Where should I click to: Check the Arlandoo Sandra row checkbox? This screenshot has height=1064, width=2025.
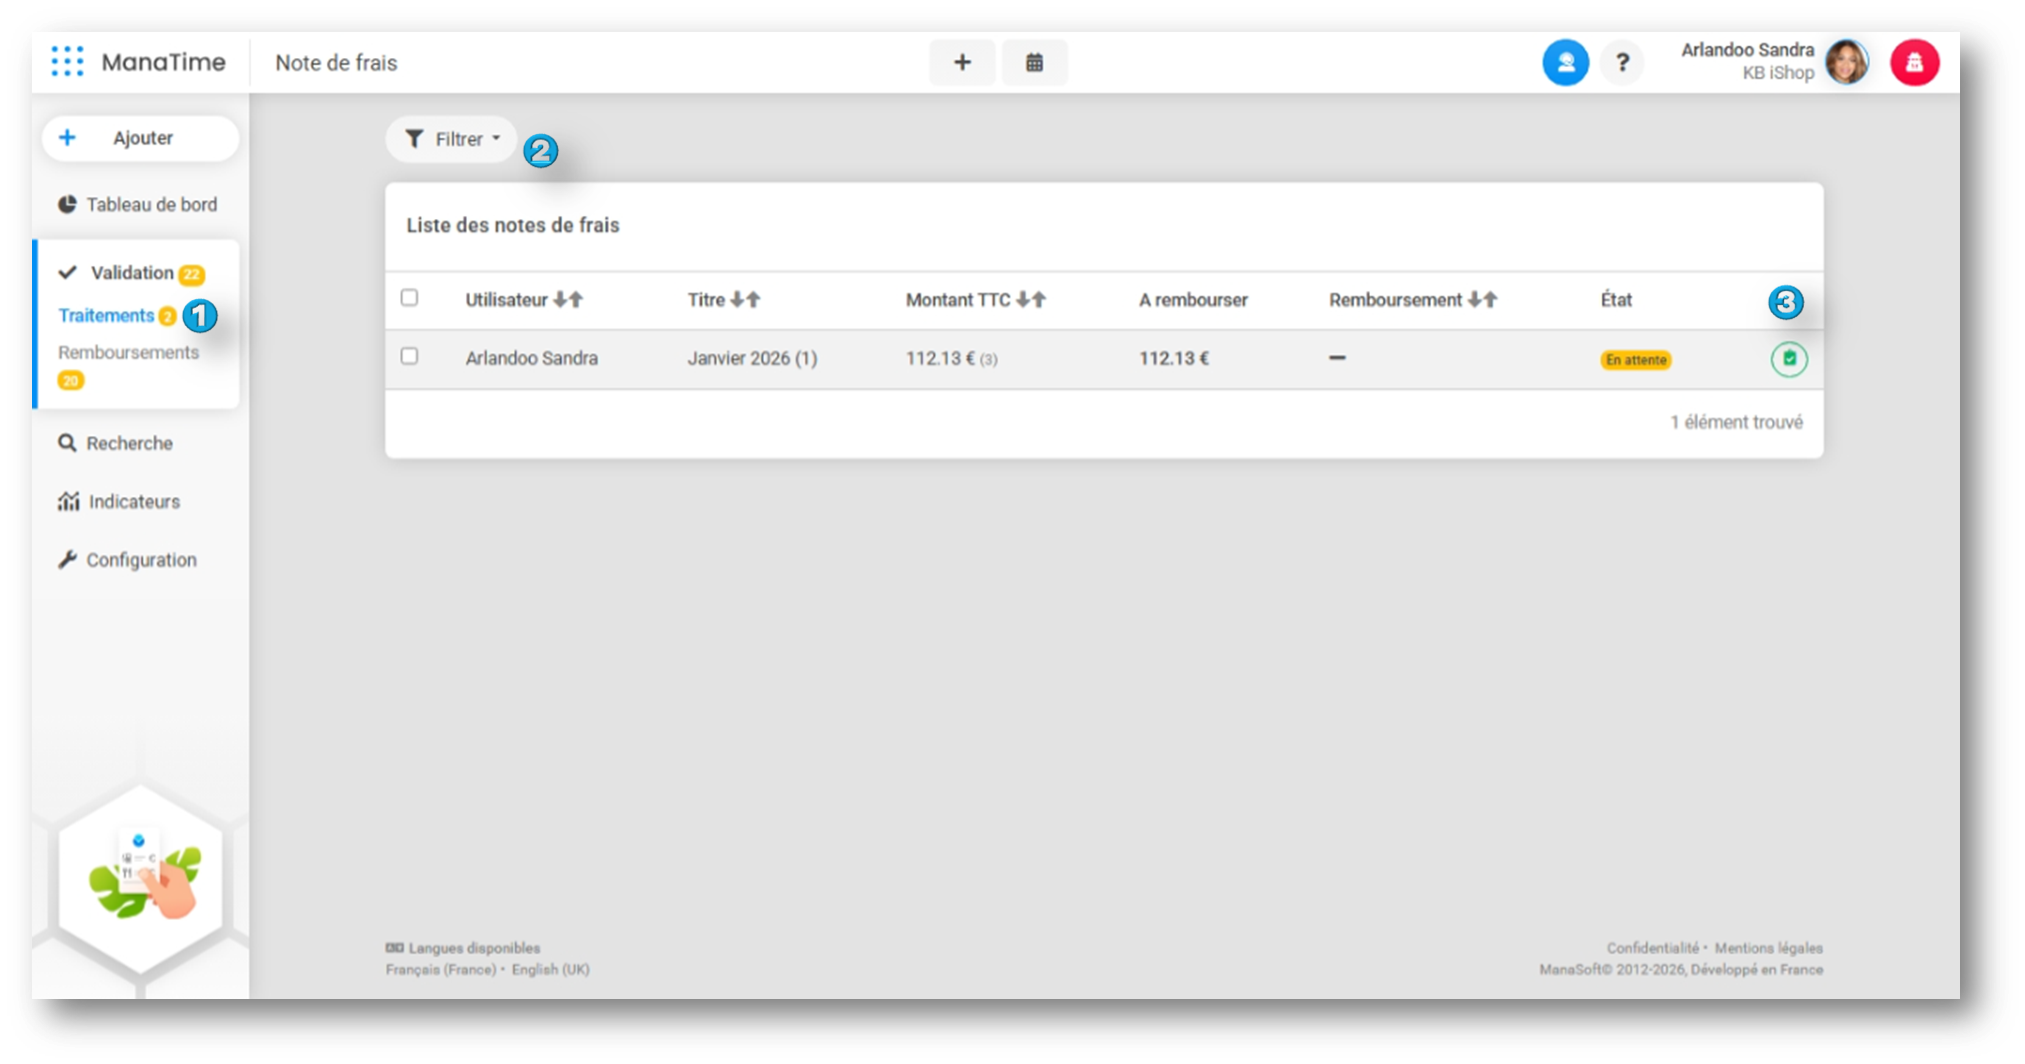[409, 357]
